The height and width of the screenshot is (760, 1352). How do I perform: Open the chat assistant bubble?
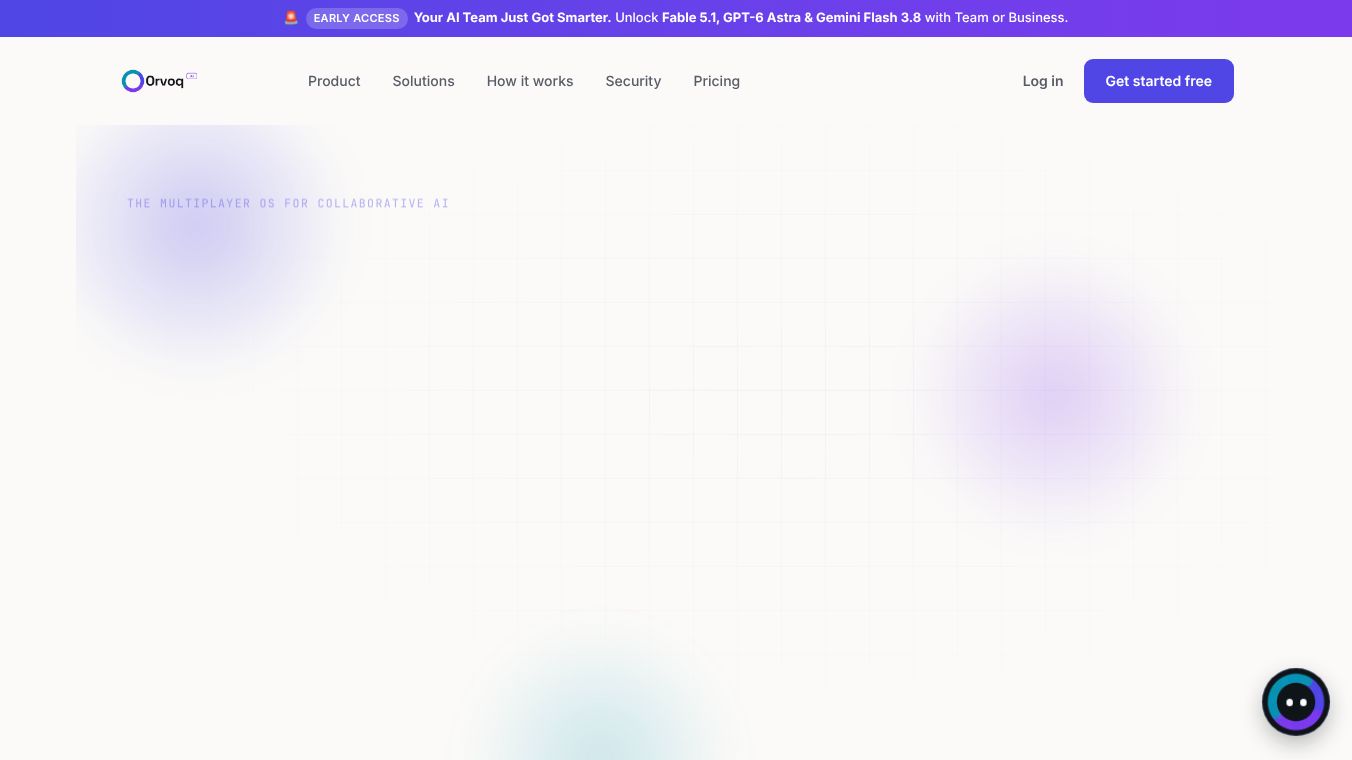tap(1296, 702)
